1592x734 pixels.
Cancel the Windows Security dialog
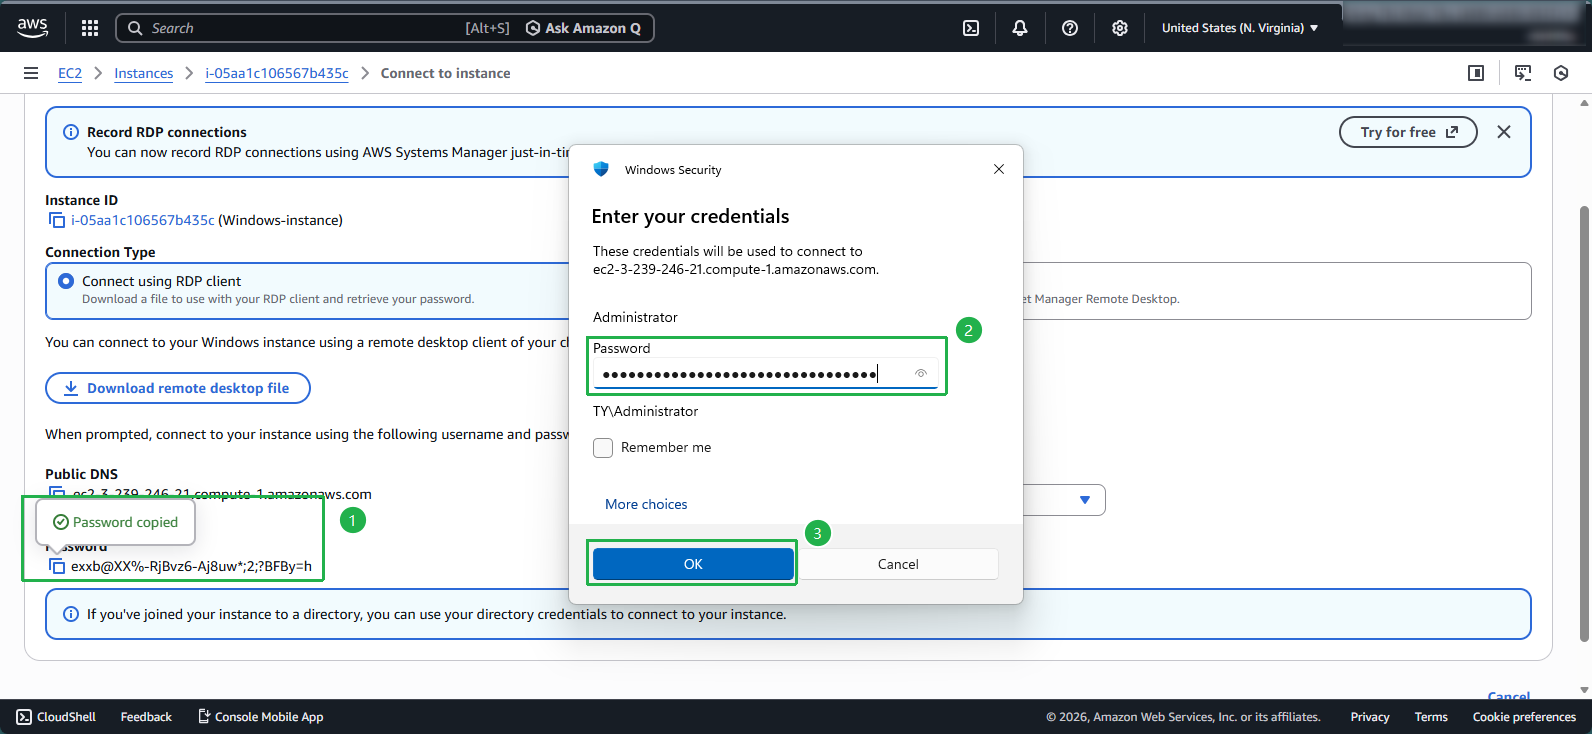tap(898, 564)
